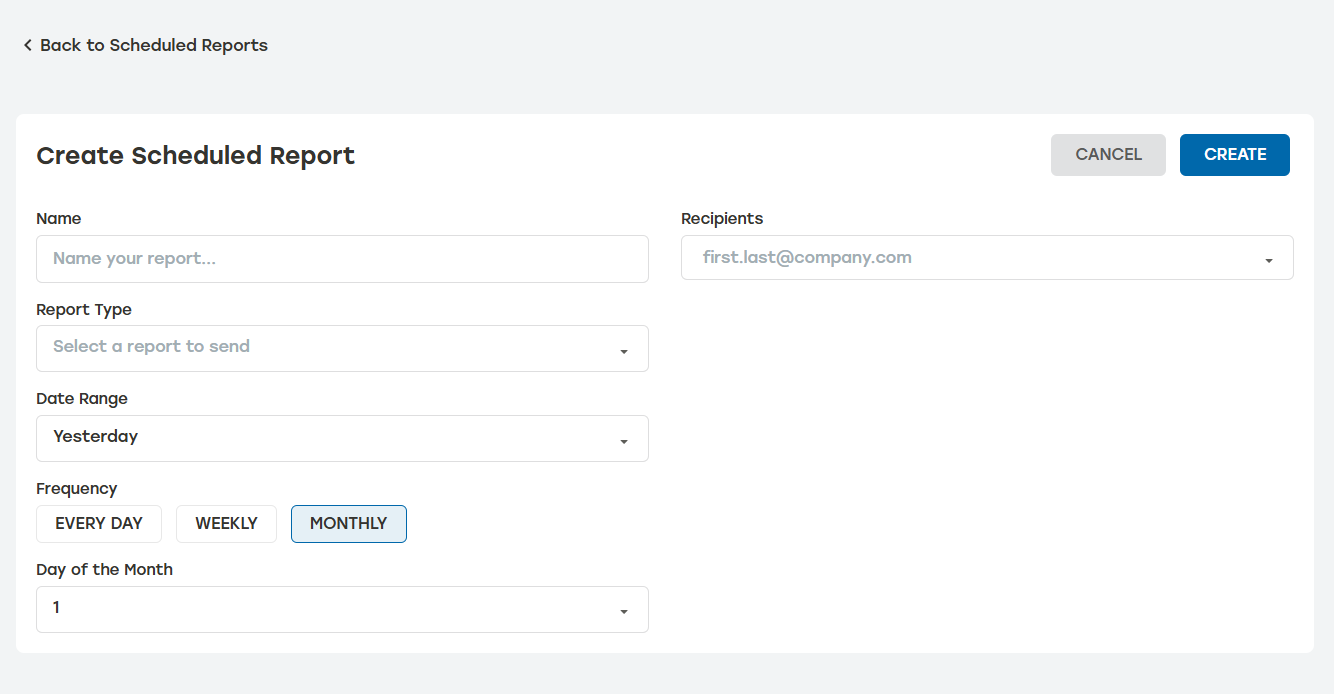Click the Frequency section label
1334x694 pixels.
(77, 488)
